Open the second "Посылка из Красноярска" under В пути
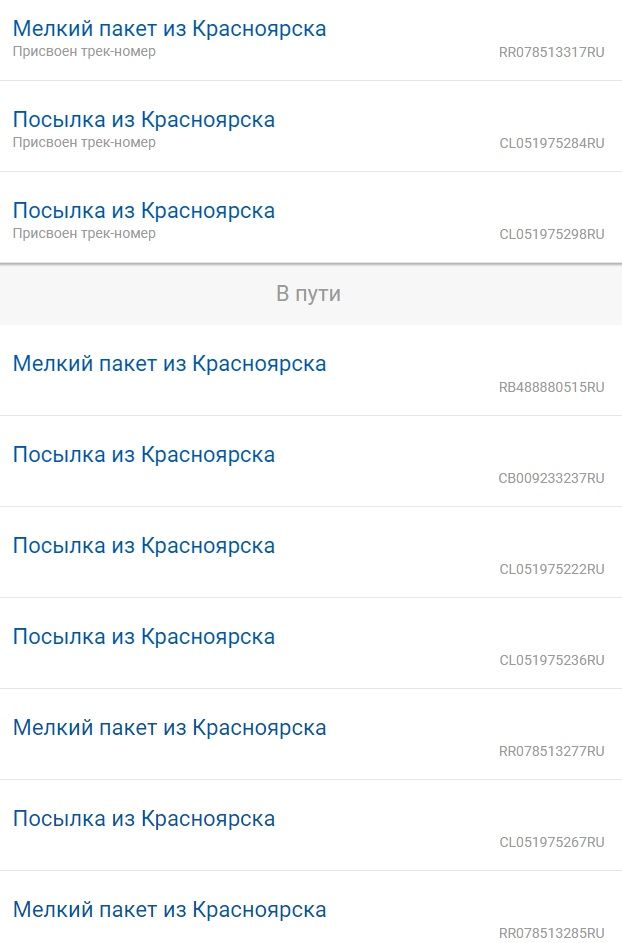 point(143,545)
